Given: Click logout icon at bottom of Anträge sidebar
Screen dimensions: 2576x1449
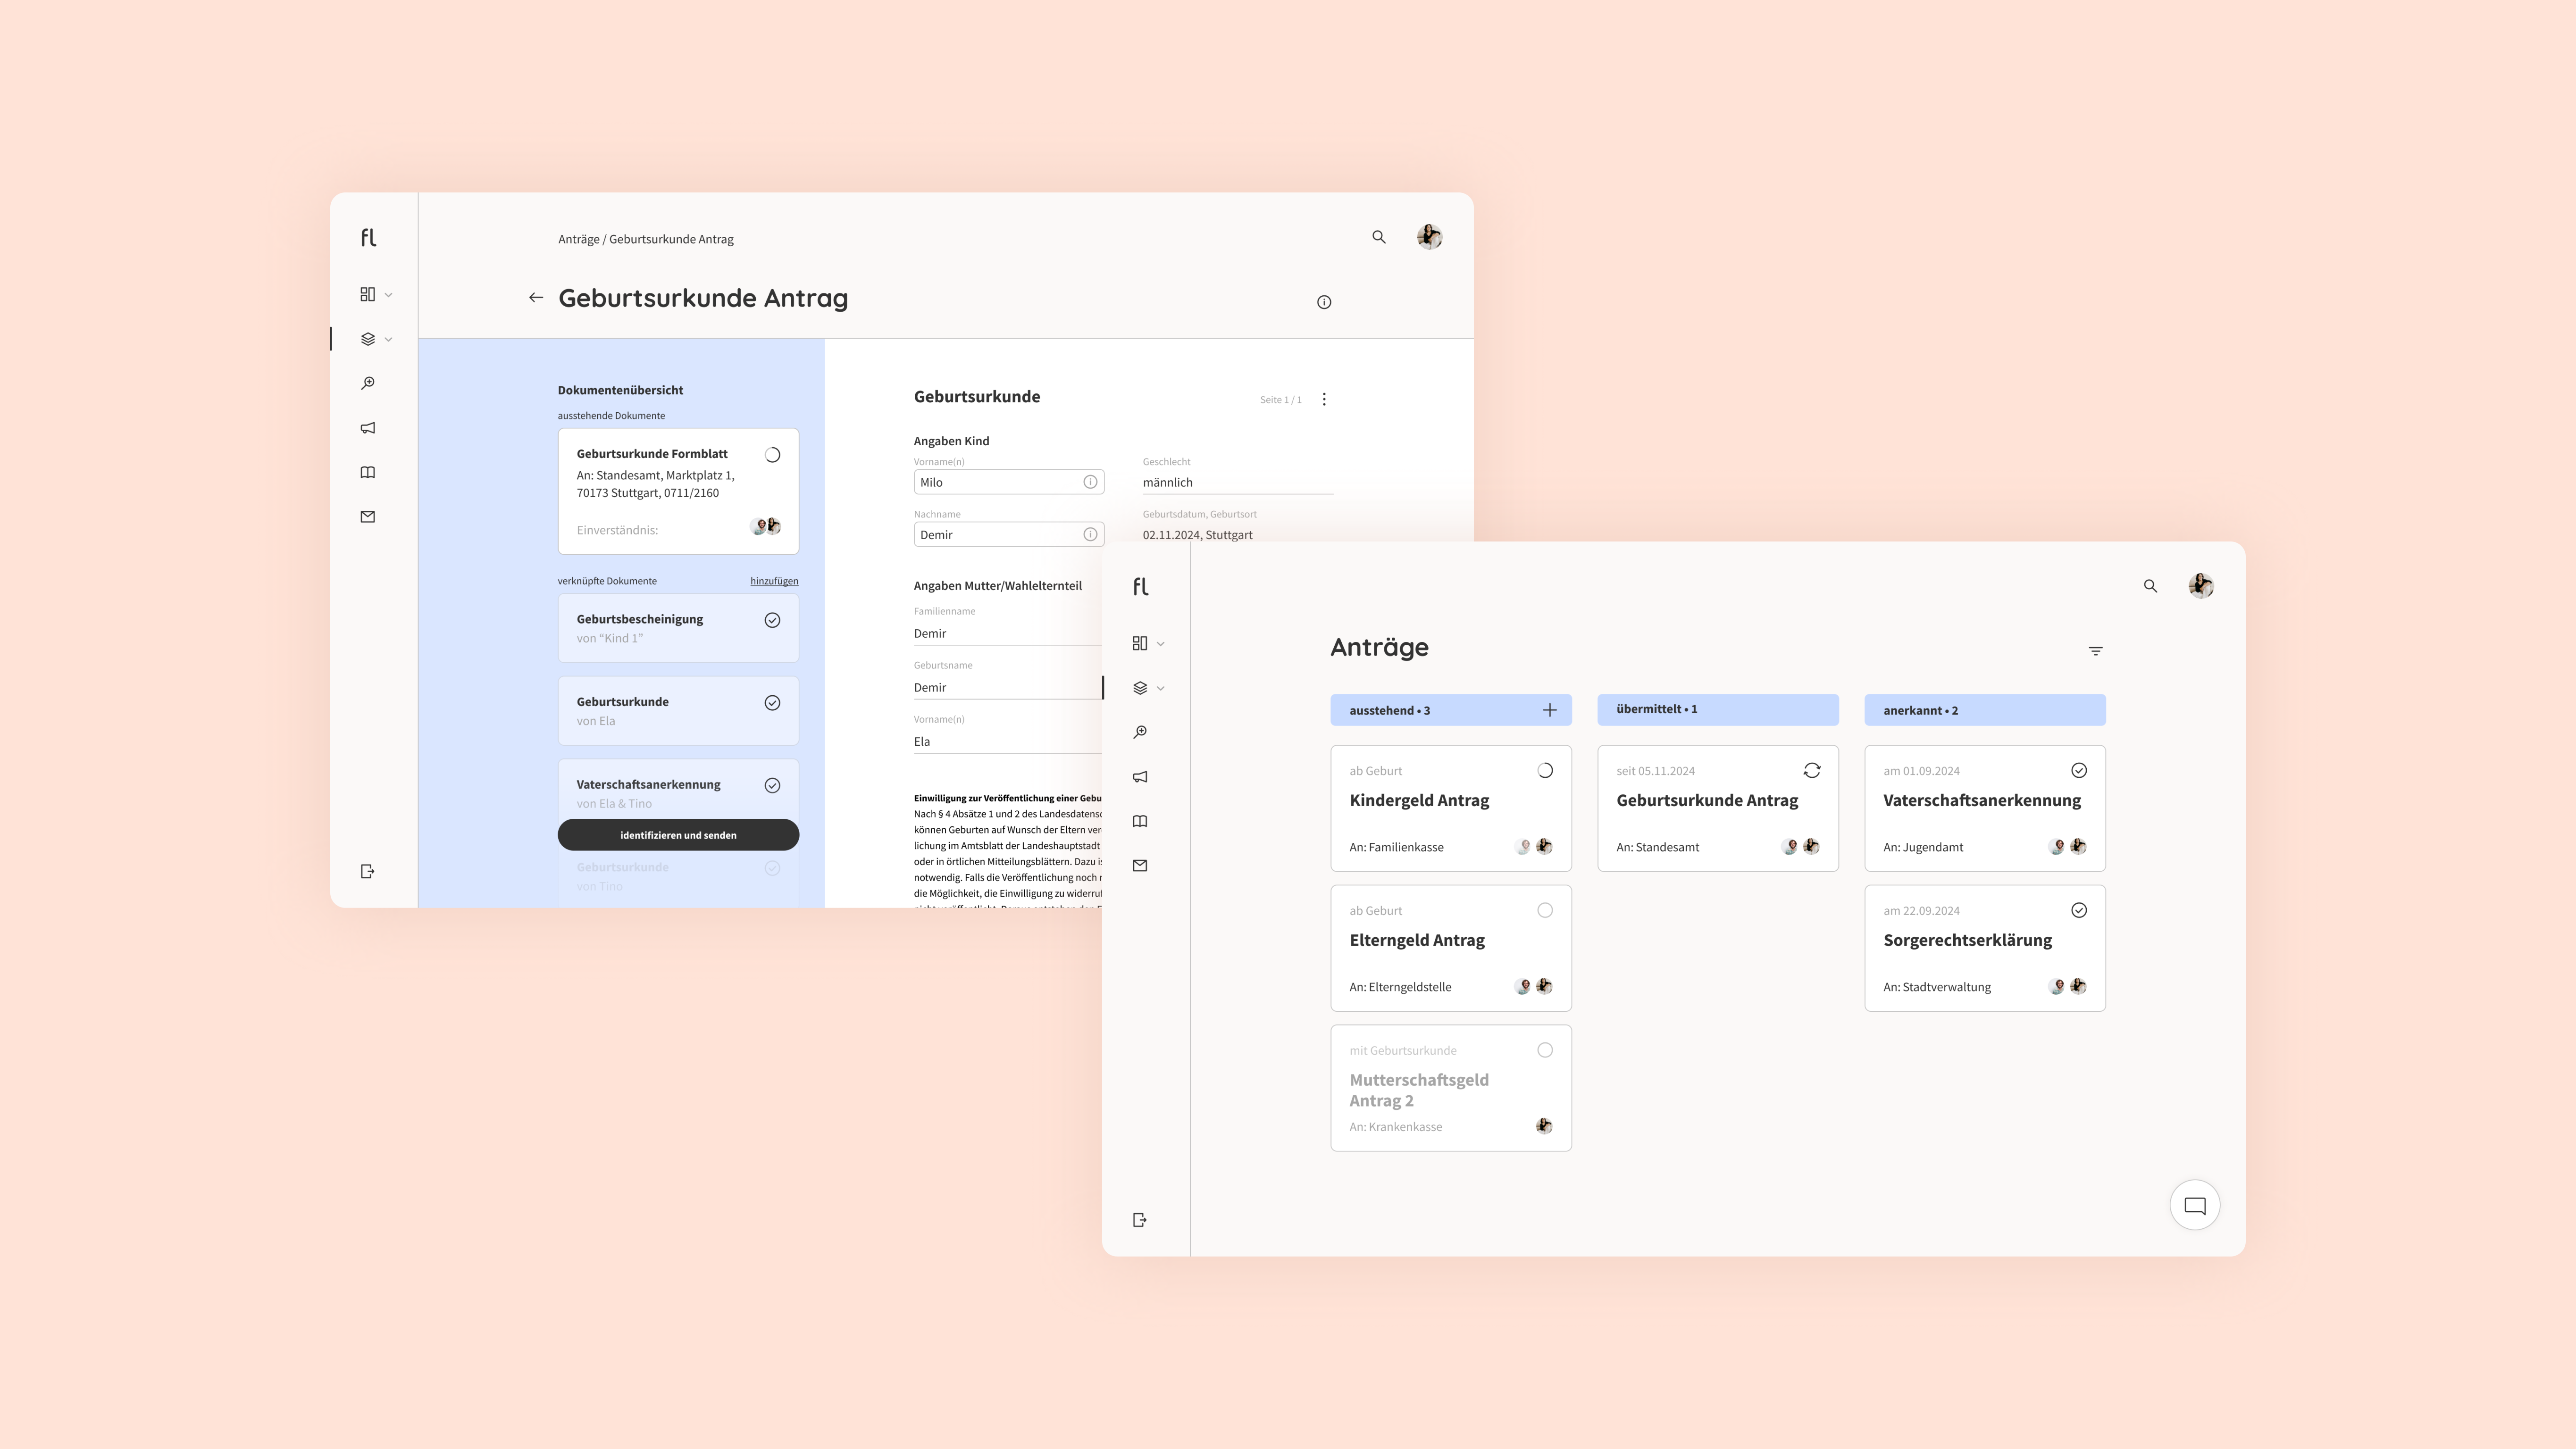Looking at the screenshot, I should click(1140, 1220).
